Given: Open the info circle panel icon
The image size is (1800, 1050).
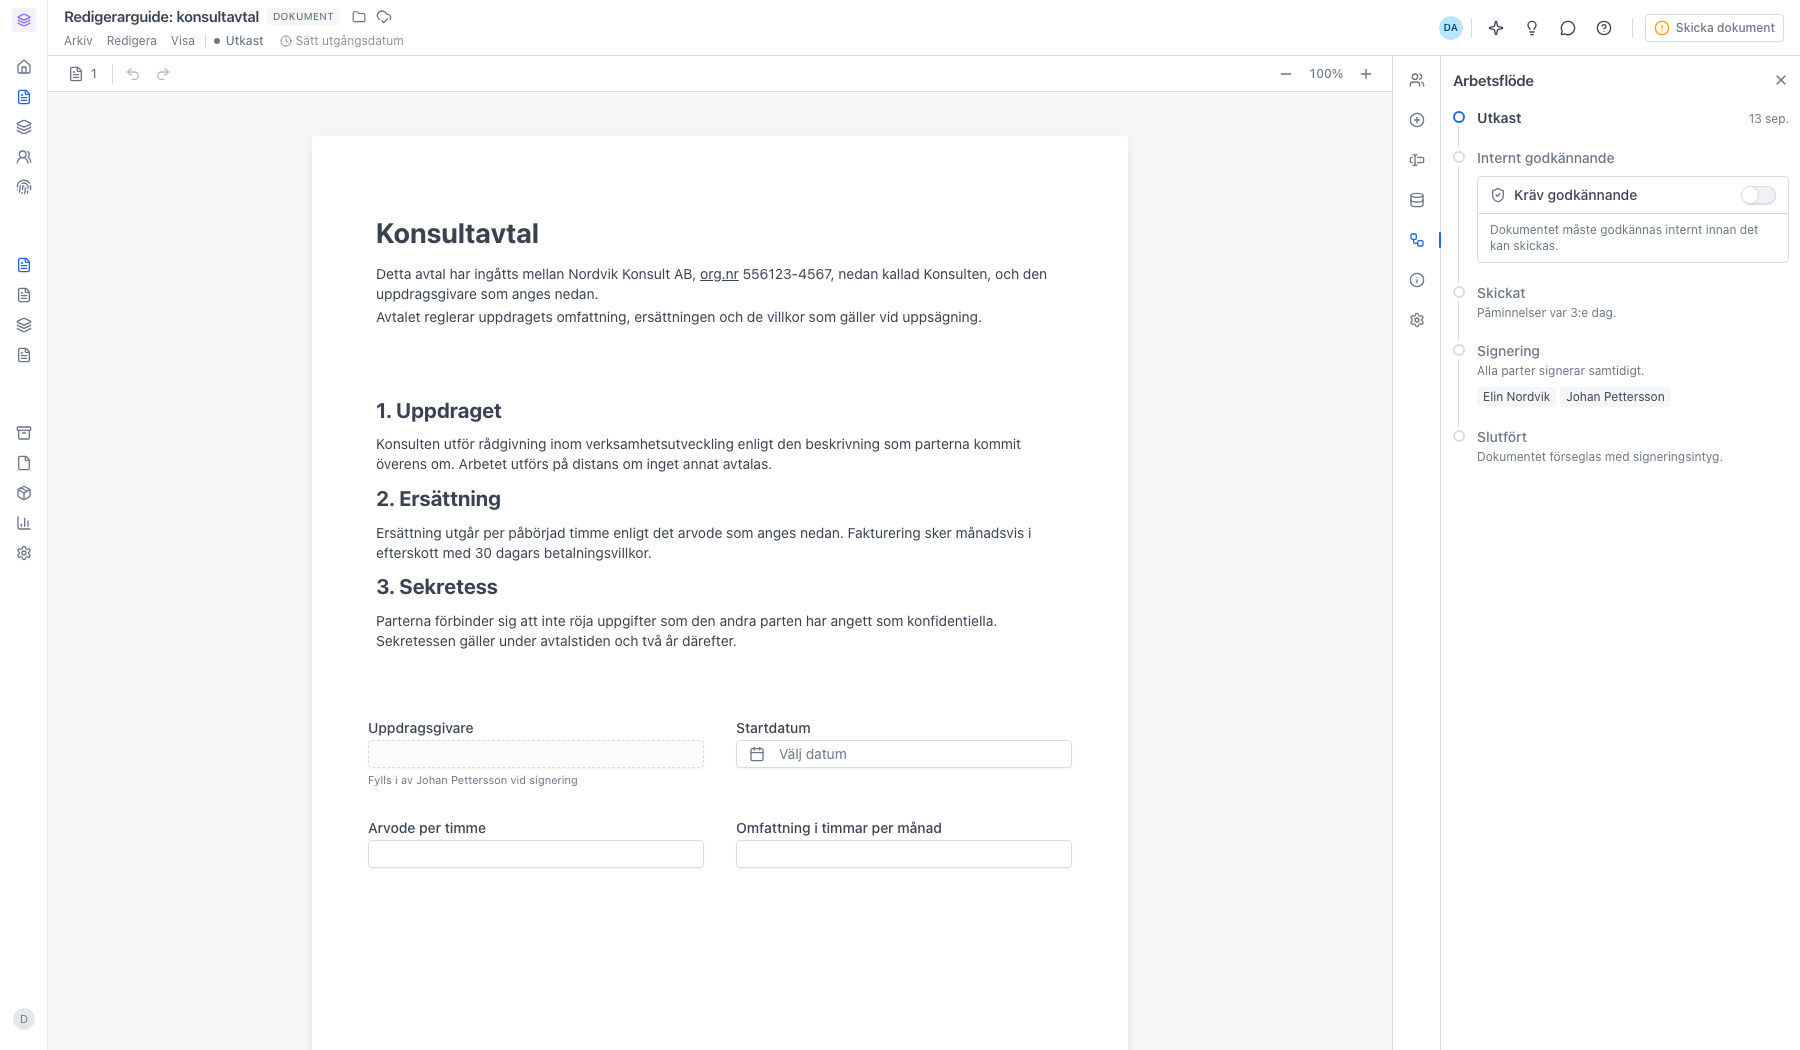Looking at the screenshot, I should point(1417,280).
